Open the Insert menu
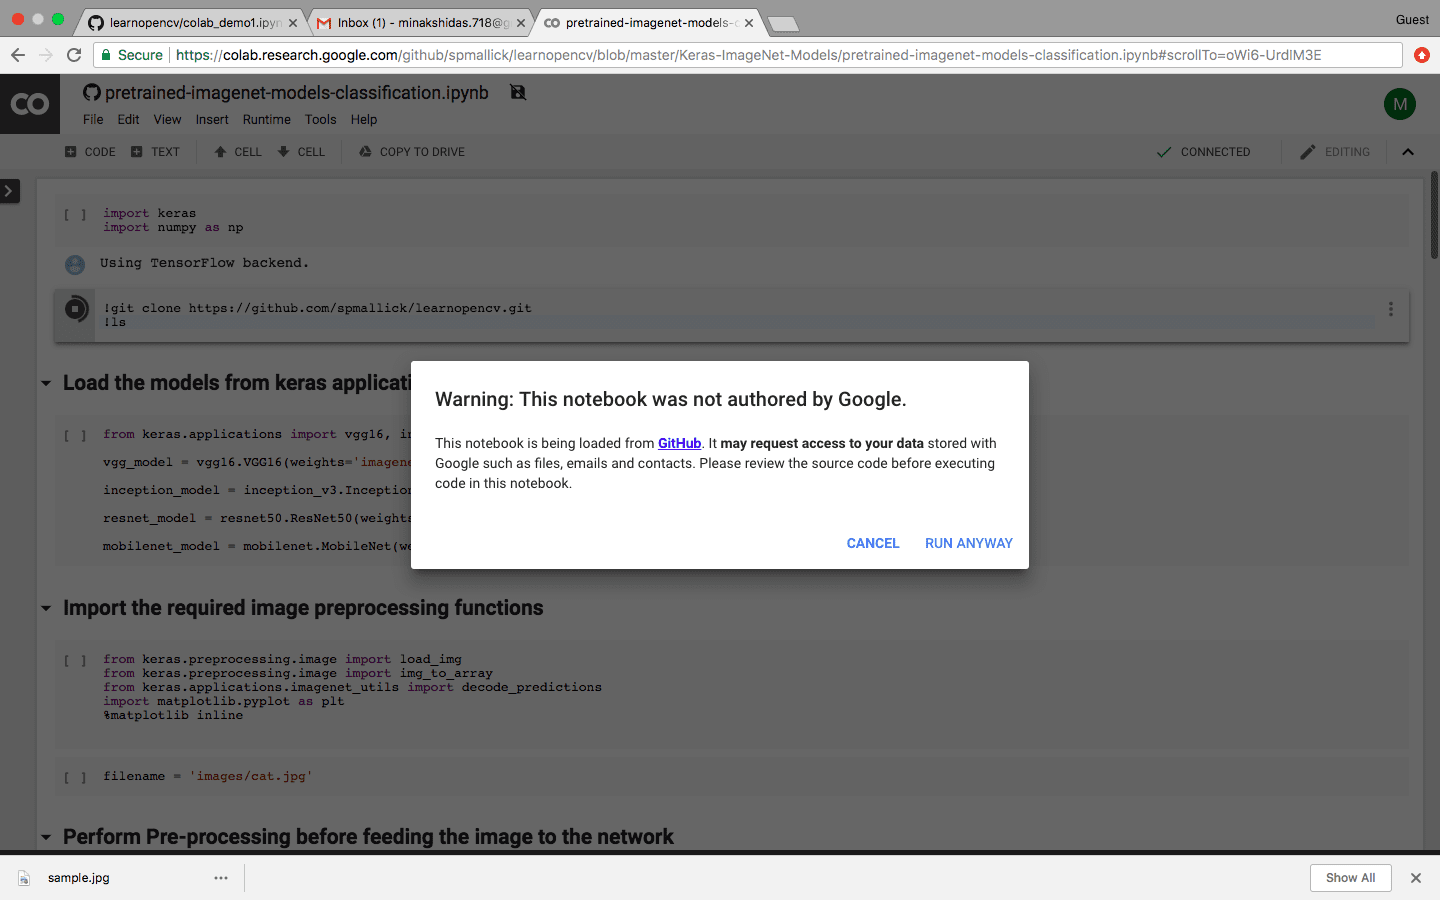 point(212,119)
